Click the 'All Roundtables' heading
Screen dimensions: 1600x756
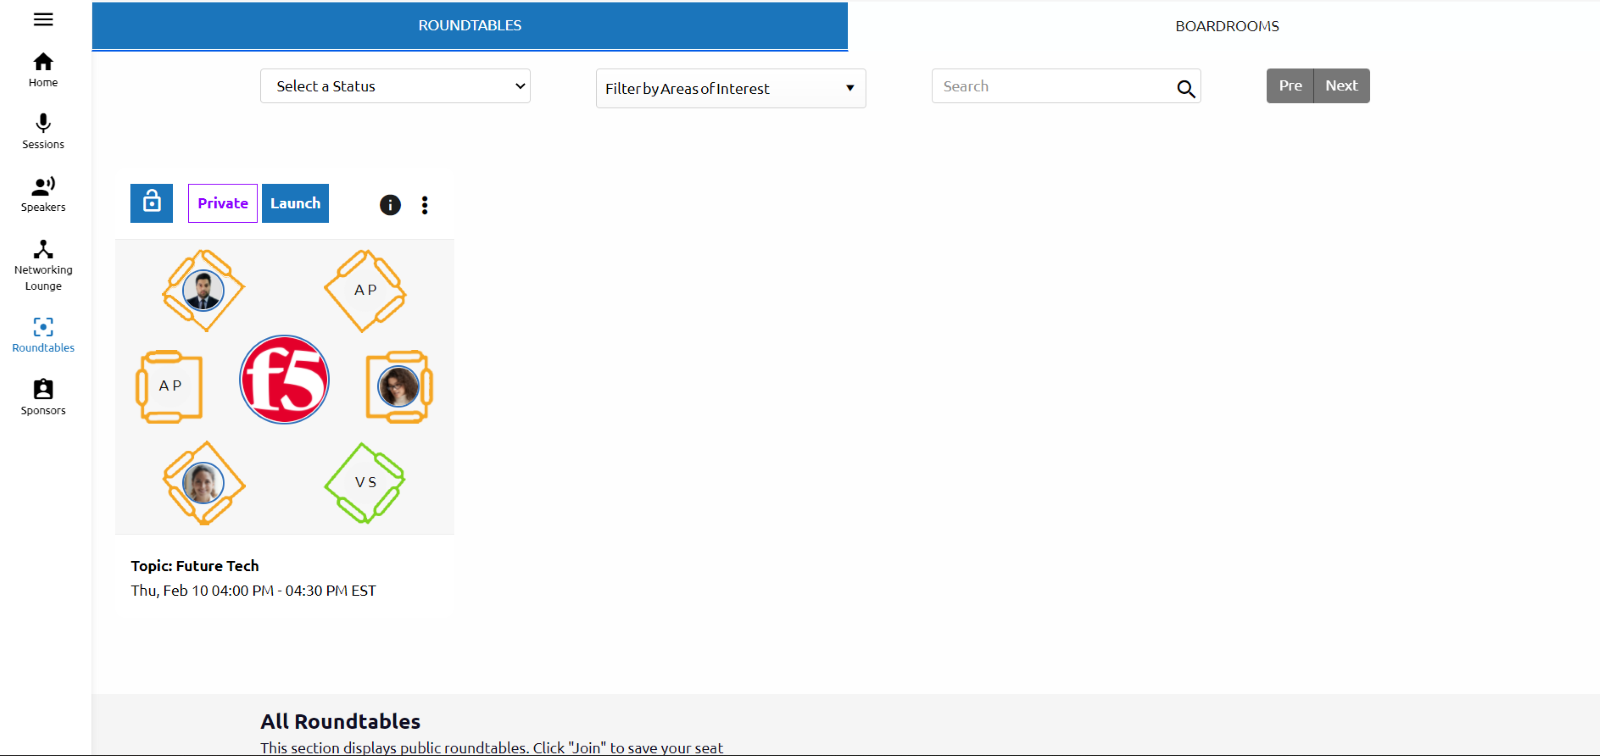[x=341, y=721]
